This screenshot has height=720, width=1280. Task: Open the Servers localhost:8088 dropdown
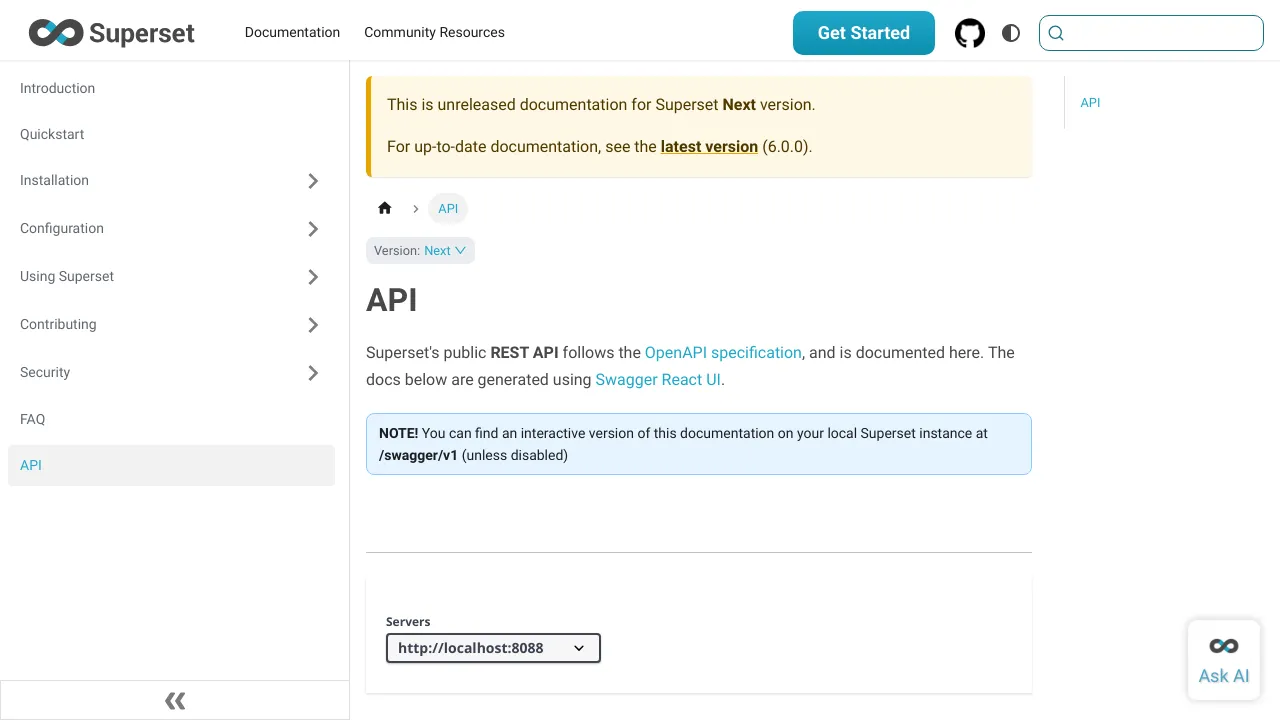pos(493,648)
